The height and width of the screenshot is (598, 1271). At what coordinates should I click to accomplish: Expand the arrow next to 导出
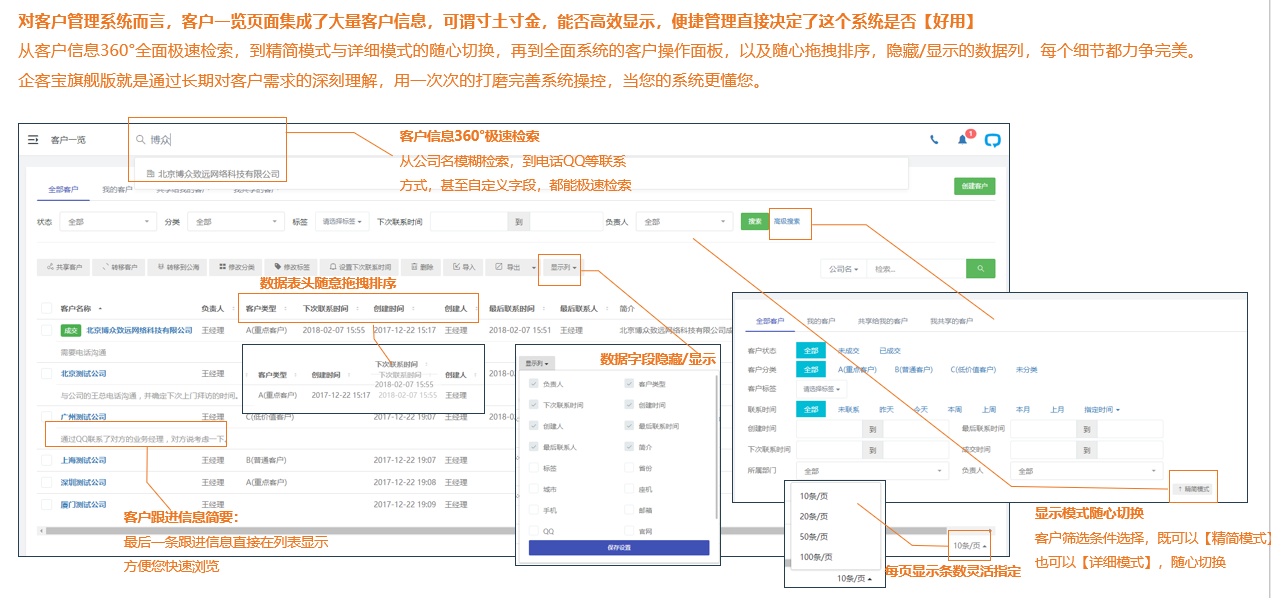point(533,268)
